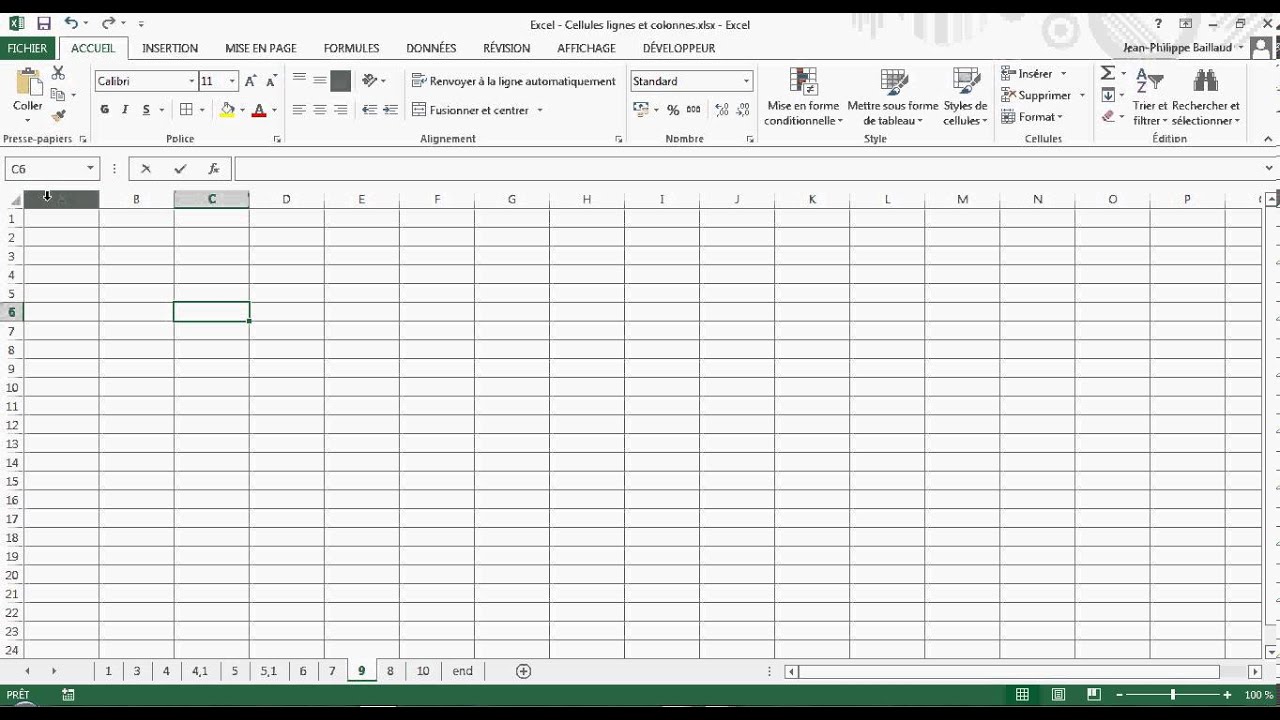Switch to MISE EN PAGE tab
Screen dimensions: 1280x720
tap(261, 48)
